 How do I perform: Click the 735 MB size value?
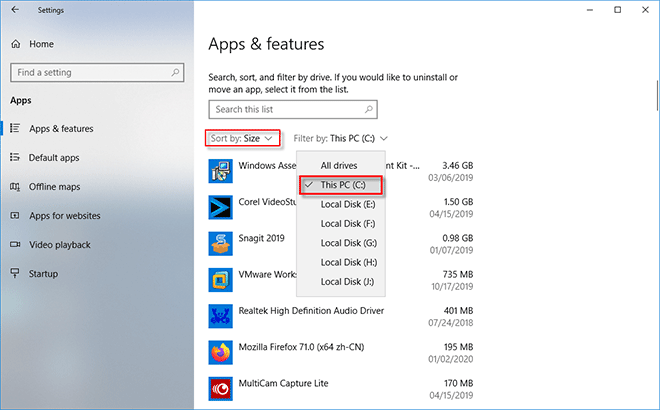click(458, 274)
